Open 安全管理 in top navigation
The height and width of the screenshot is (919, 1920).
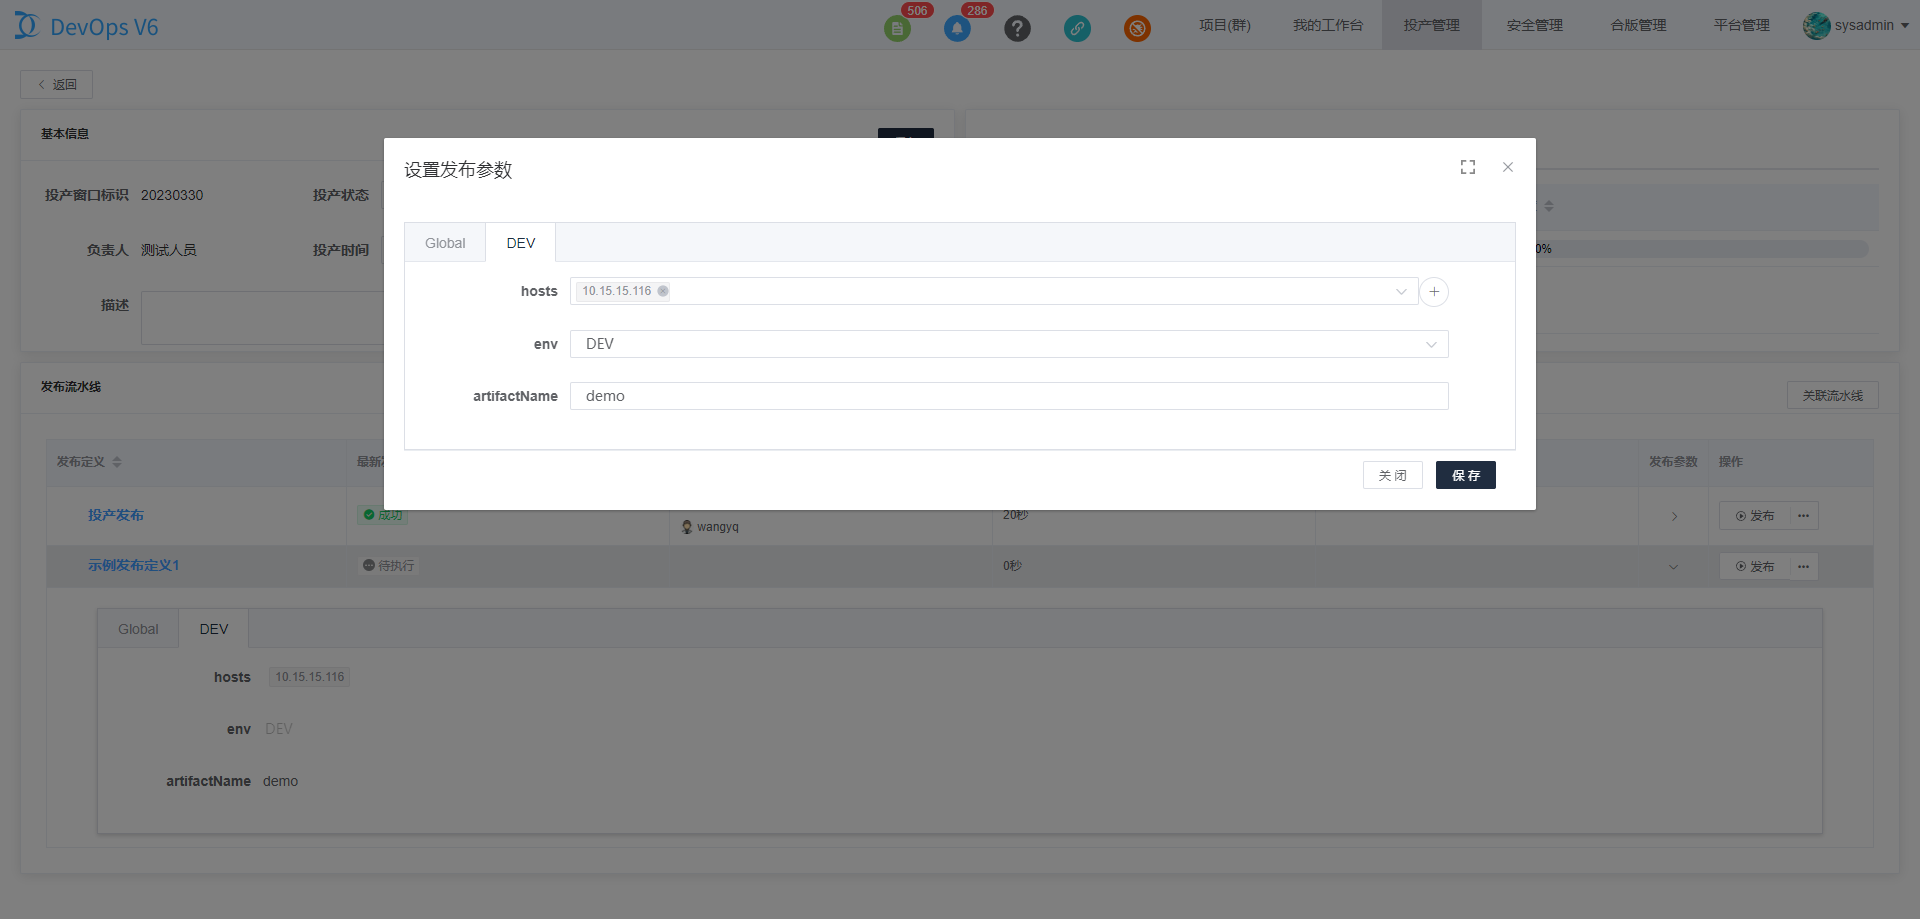click(x=1534, y=25)
